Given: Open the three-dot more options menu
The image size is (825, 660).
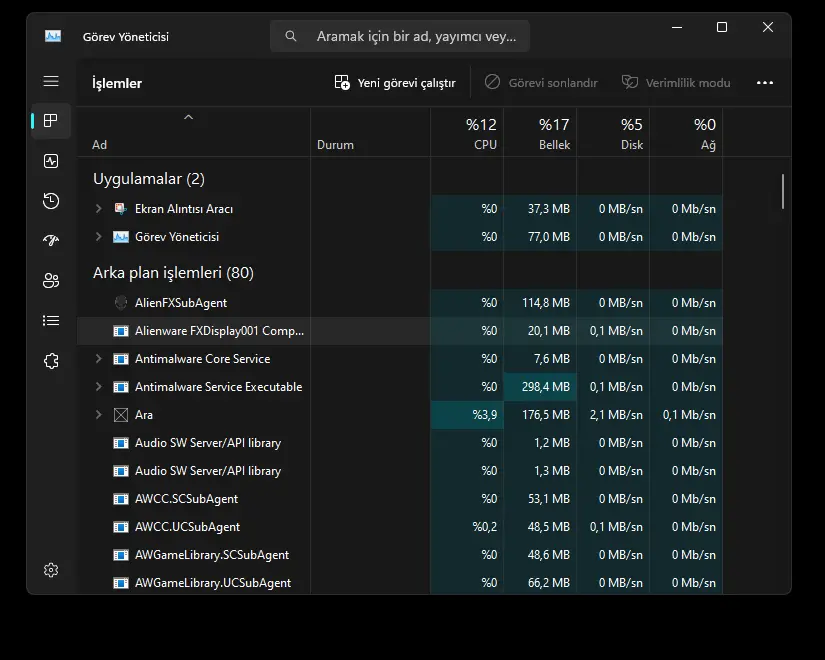Looking at the screenshot, I should pos(764,83).
